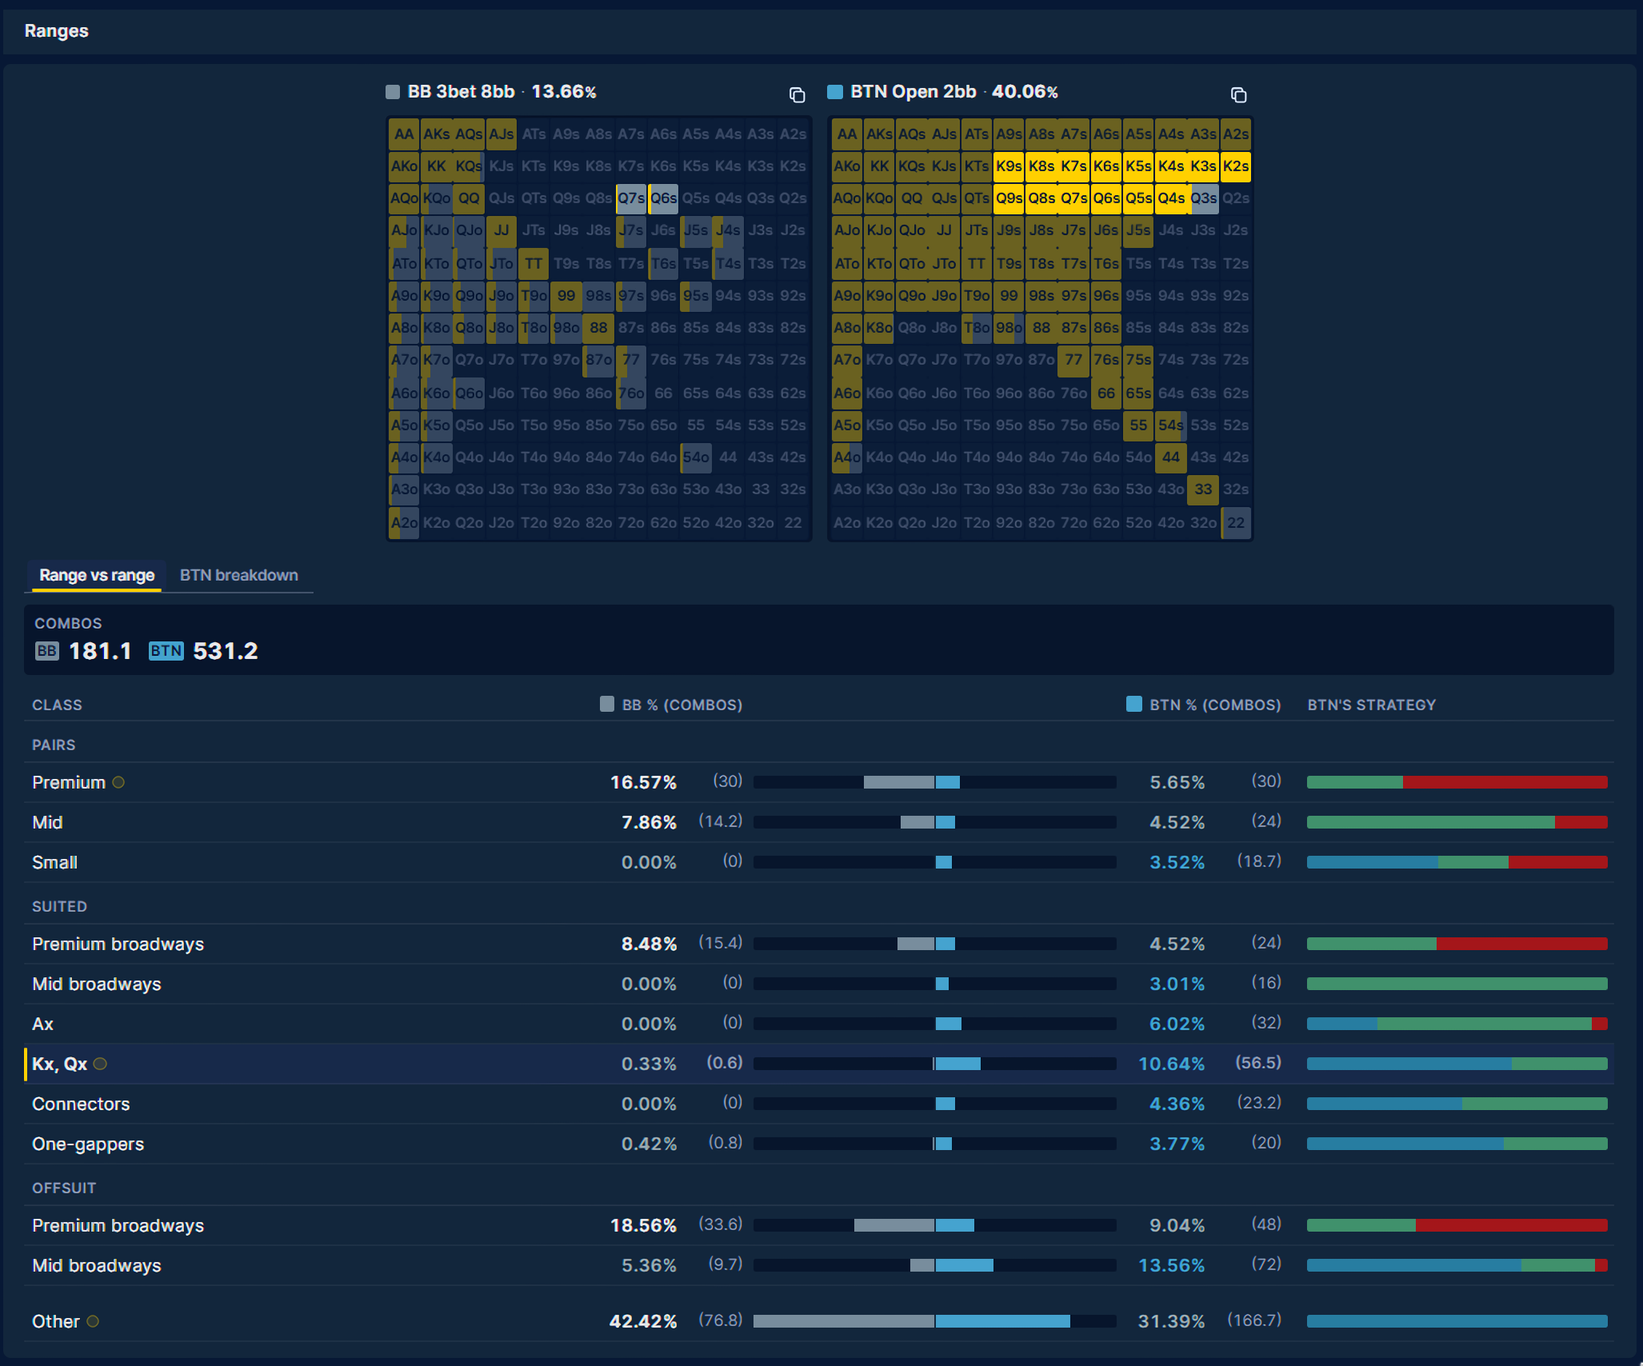Viewport: 1643px width, 1366px height.
Task: Switch to the BTN breakdown tab
Action: (x=239, y=575)
